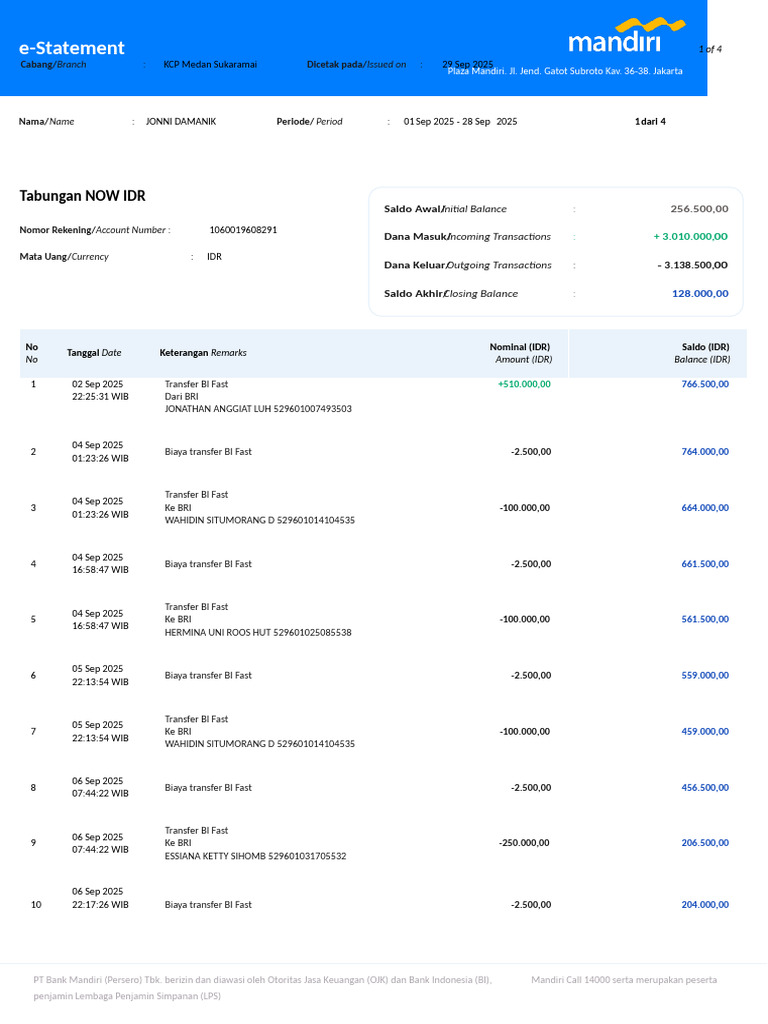Select JONATHAN ANGGIAT LUH 529601007493503 remark

pos(258,409)
